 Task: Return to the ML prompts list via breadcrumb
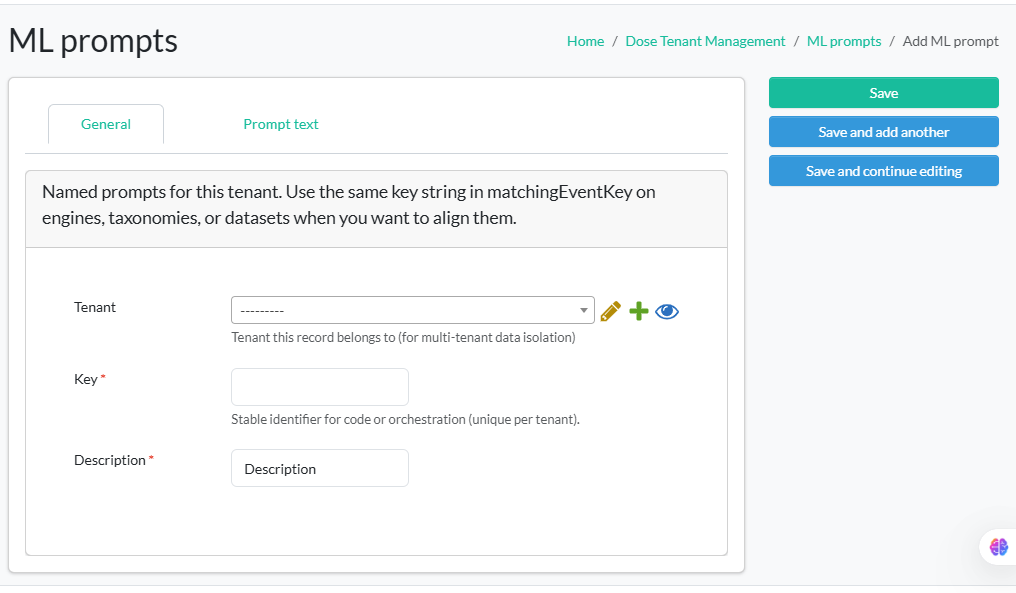[x=844, y=41]
